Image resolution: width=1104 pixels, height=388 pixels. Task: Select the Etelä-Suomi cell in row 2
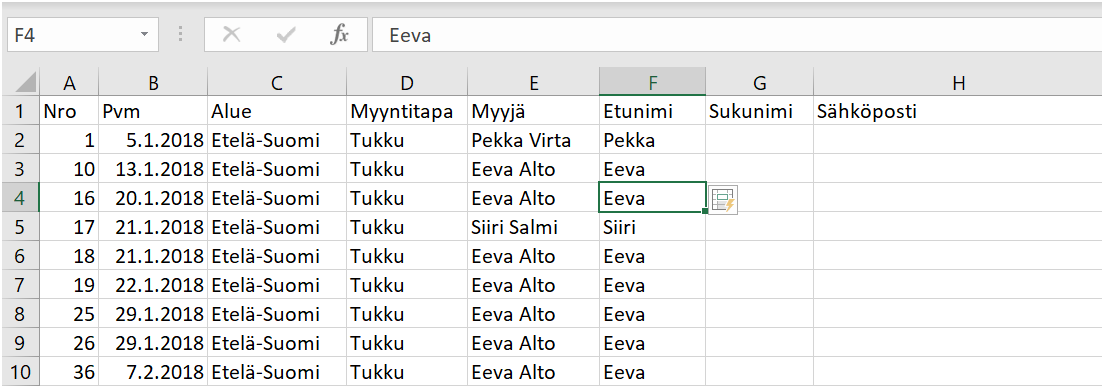[277, 140]
